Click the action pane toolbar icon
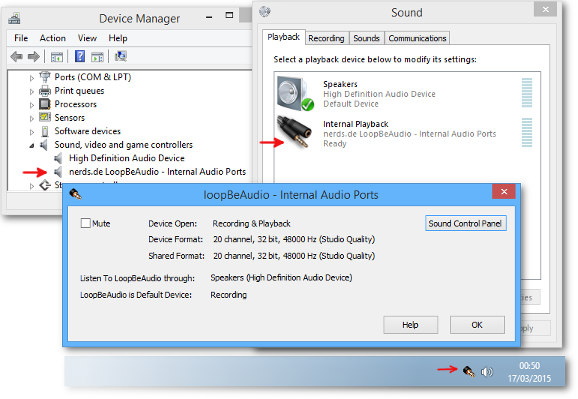 [97, 57]
